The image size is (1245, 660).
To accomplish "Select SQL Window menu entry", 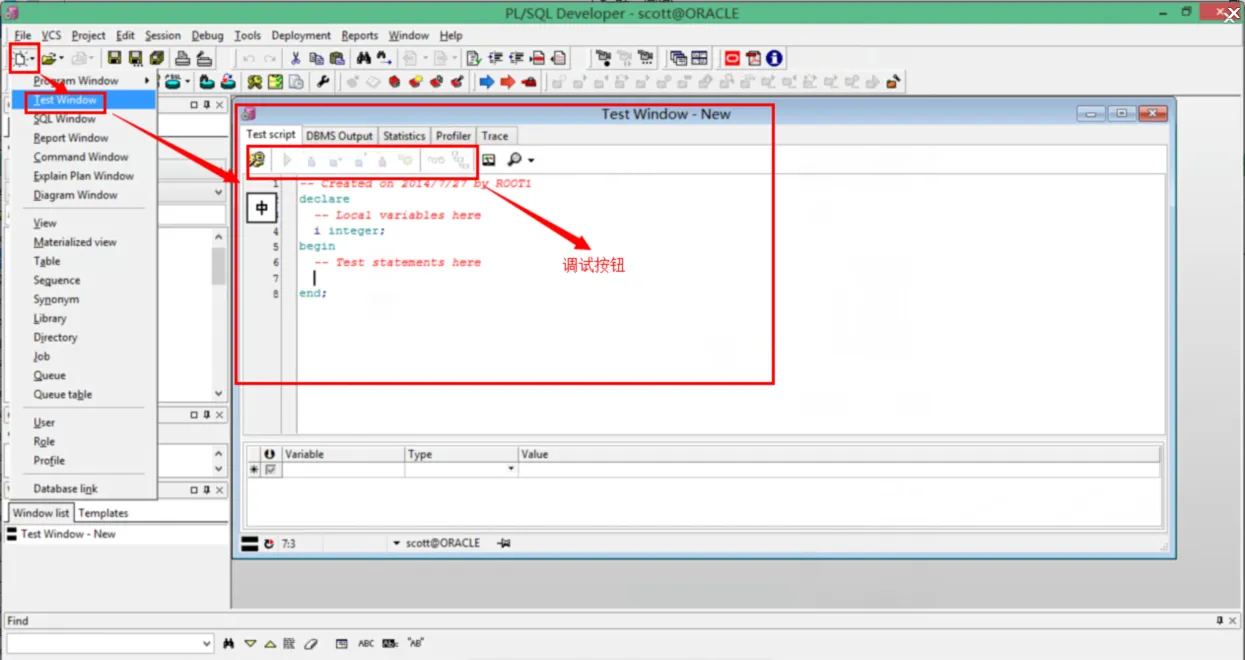I will [65, 119].
